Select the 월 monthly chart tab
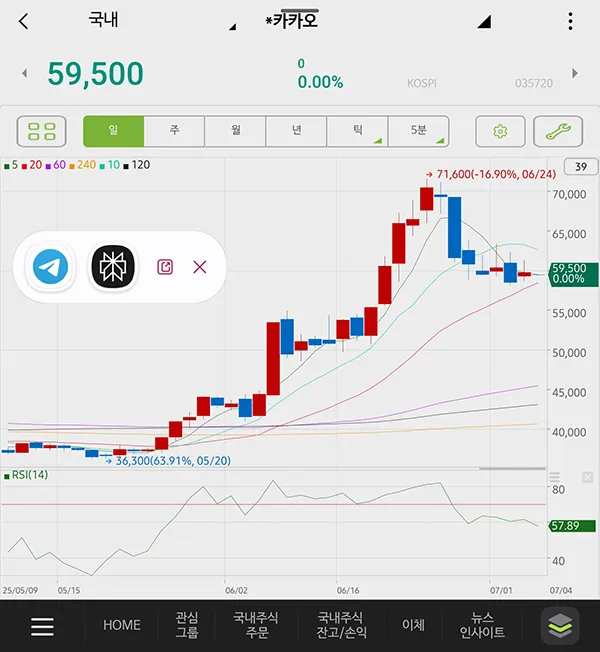 (235, 131)
